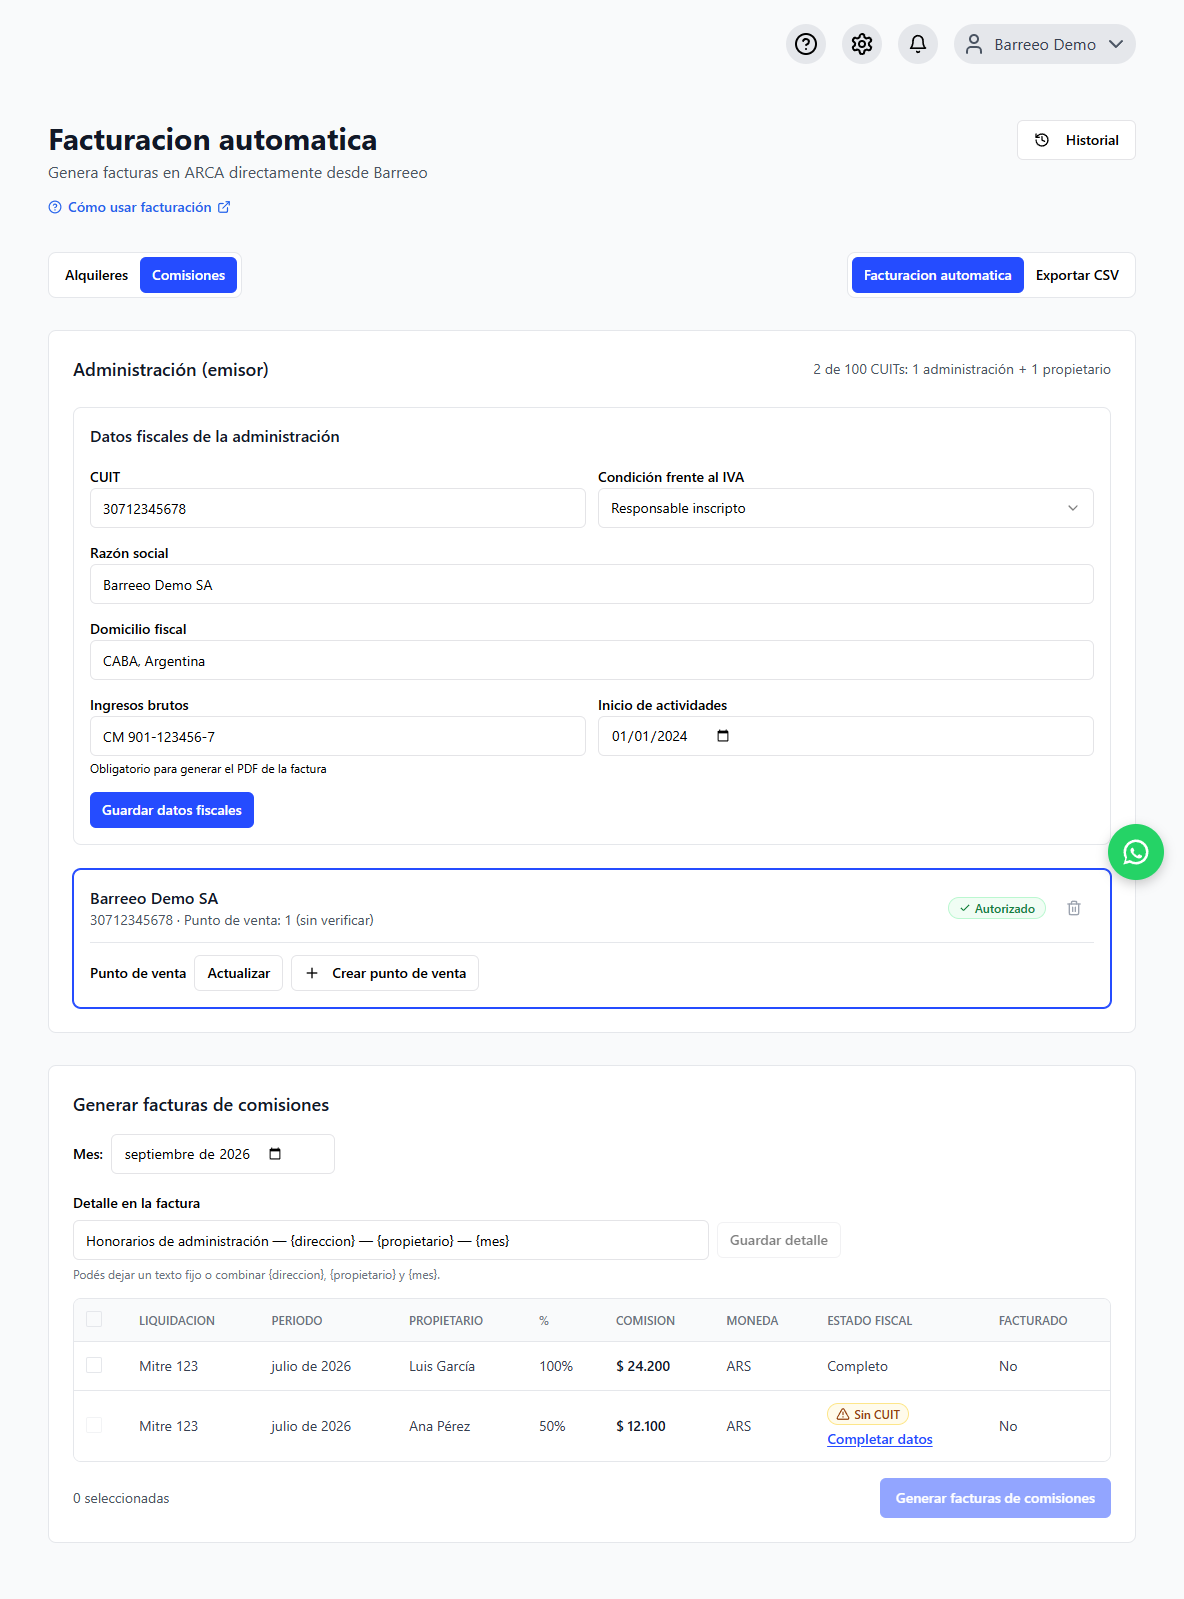Focus the CUIT input field
This screenshot has width=1184, height=1599.
click(338, 508)
